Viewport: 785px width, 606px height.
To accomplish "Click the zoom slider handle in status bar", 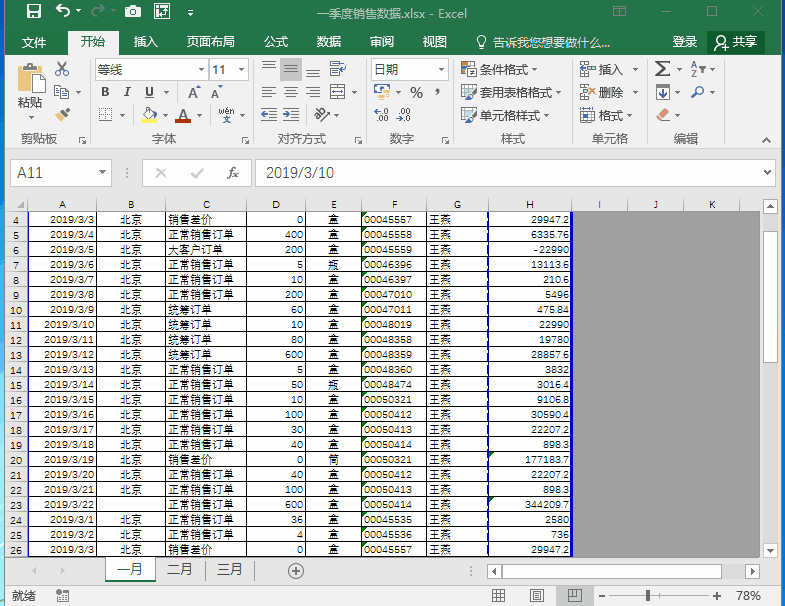I will coord(648,595).
